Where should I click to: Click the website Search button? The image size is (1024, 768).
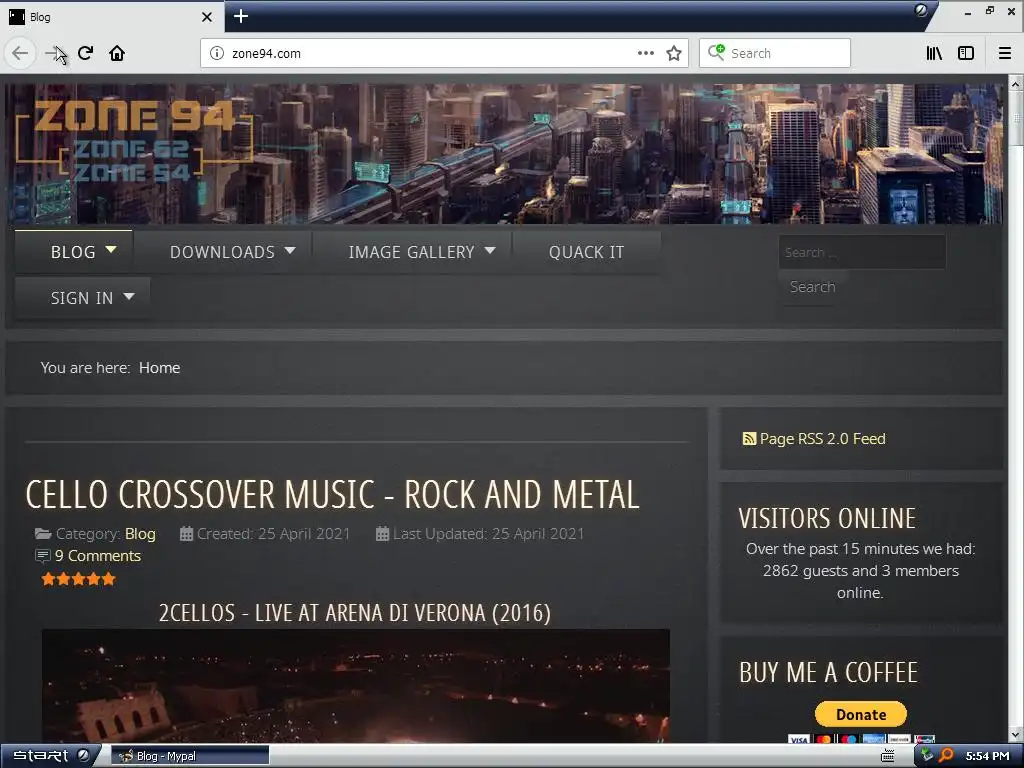pyautogui.click(x=812, y=287)
